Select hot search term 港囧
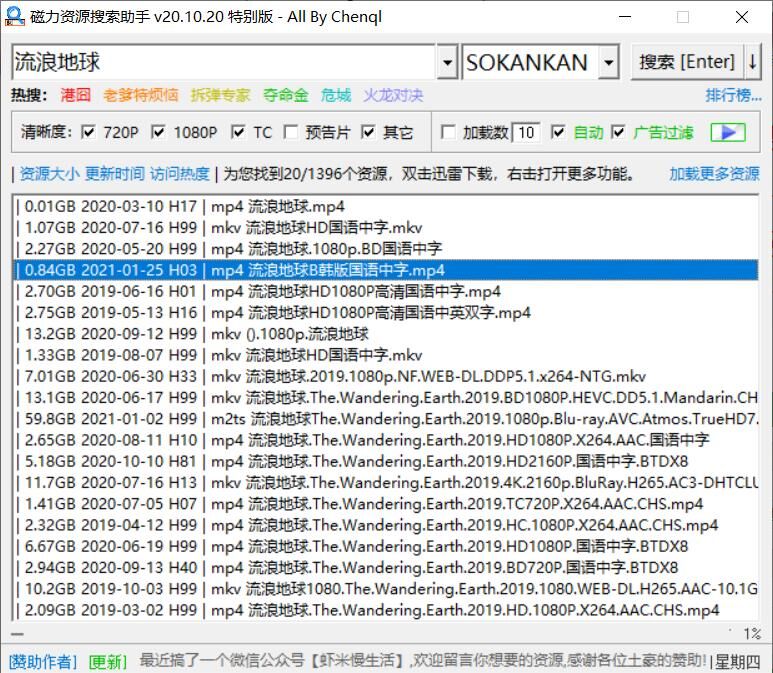The height and width of the screenshot is (673, 773). click(75, 95)
